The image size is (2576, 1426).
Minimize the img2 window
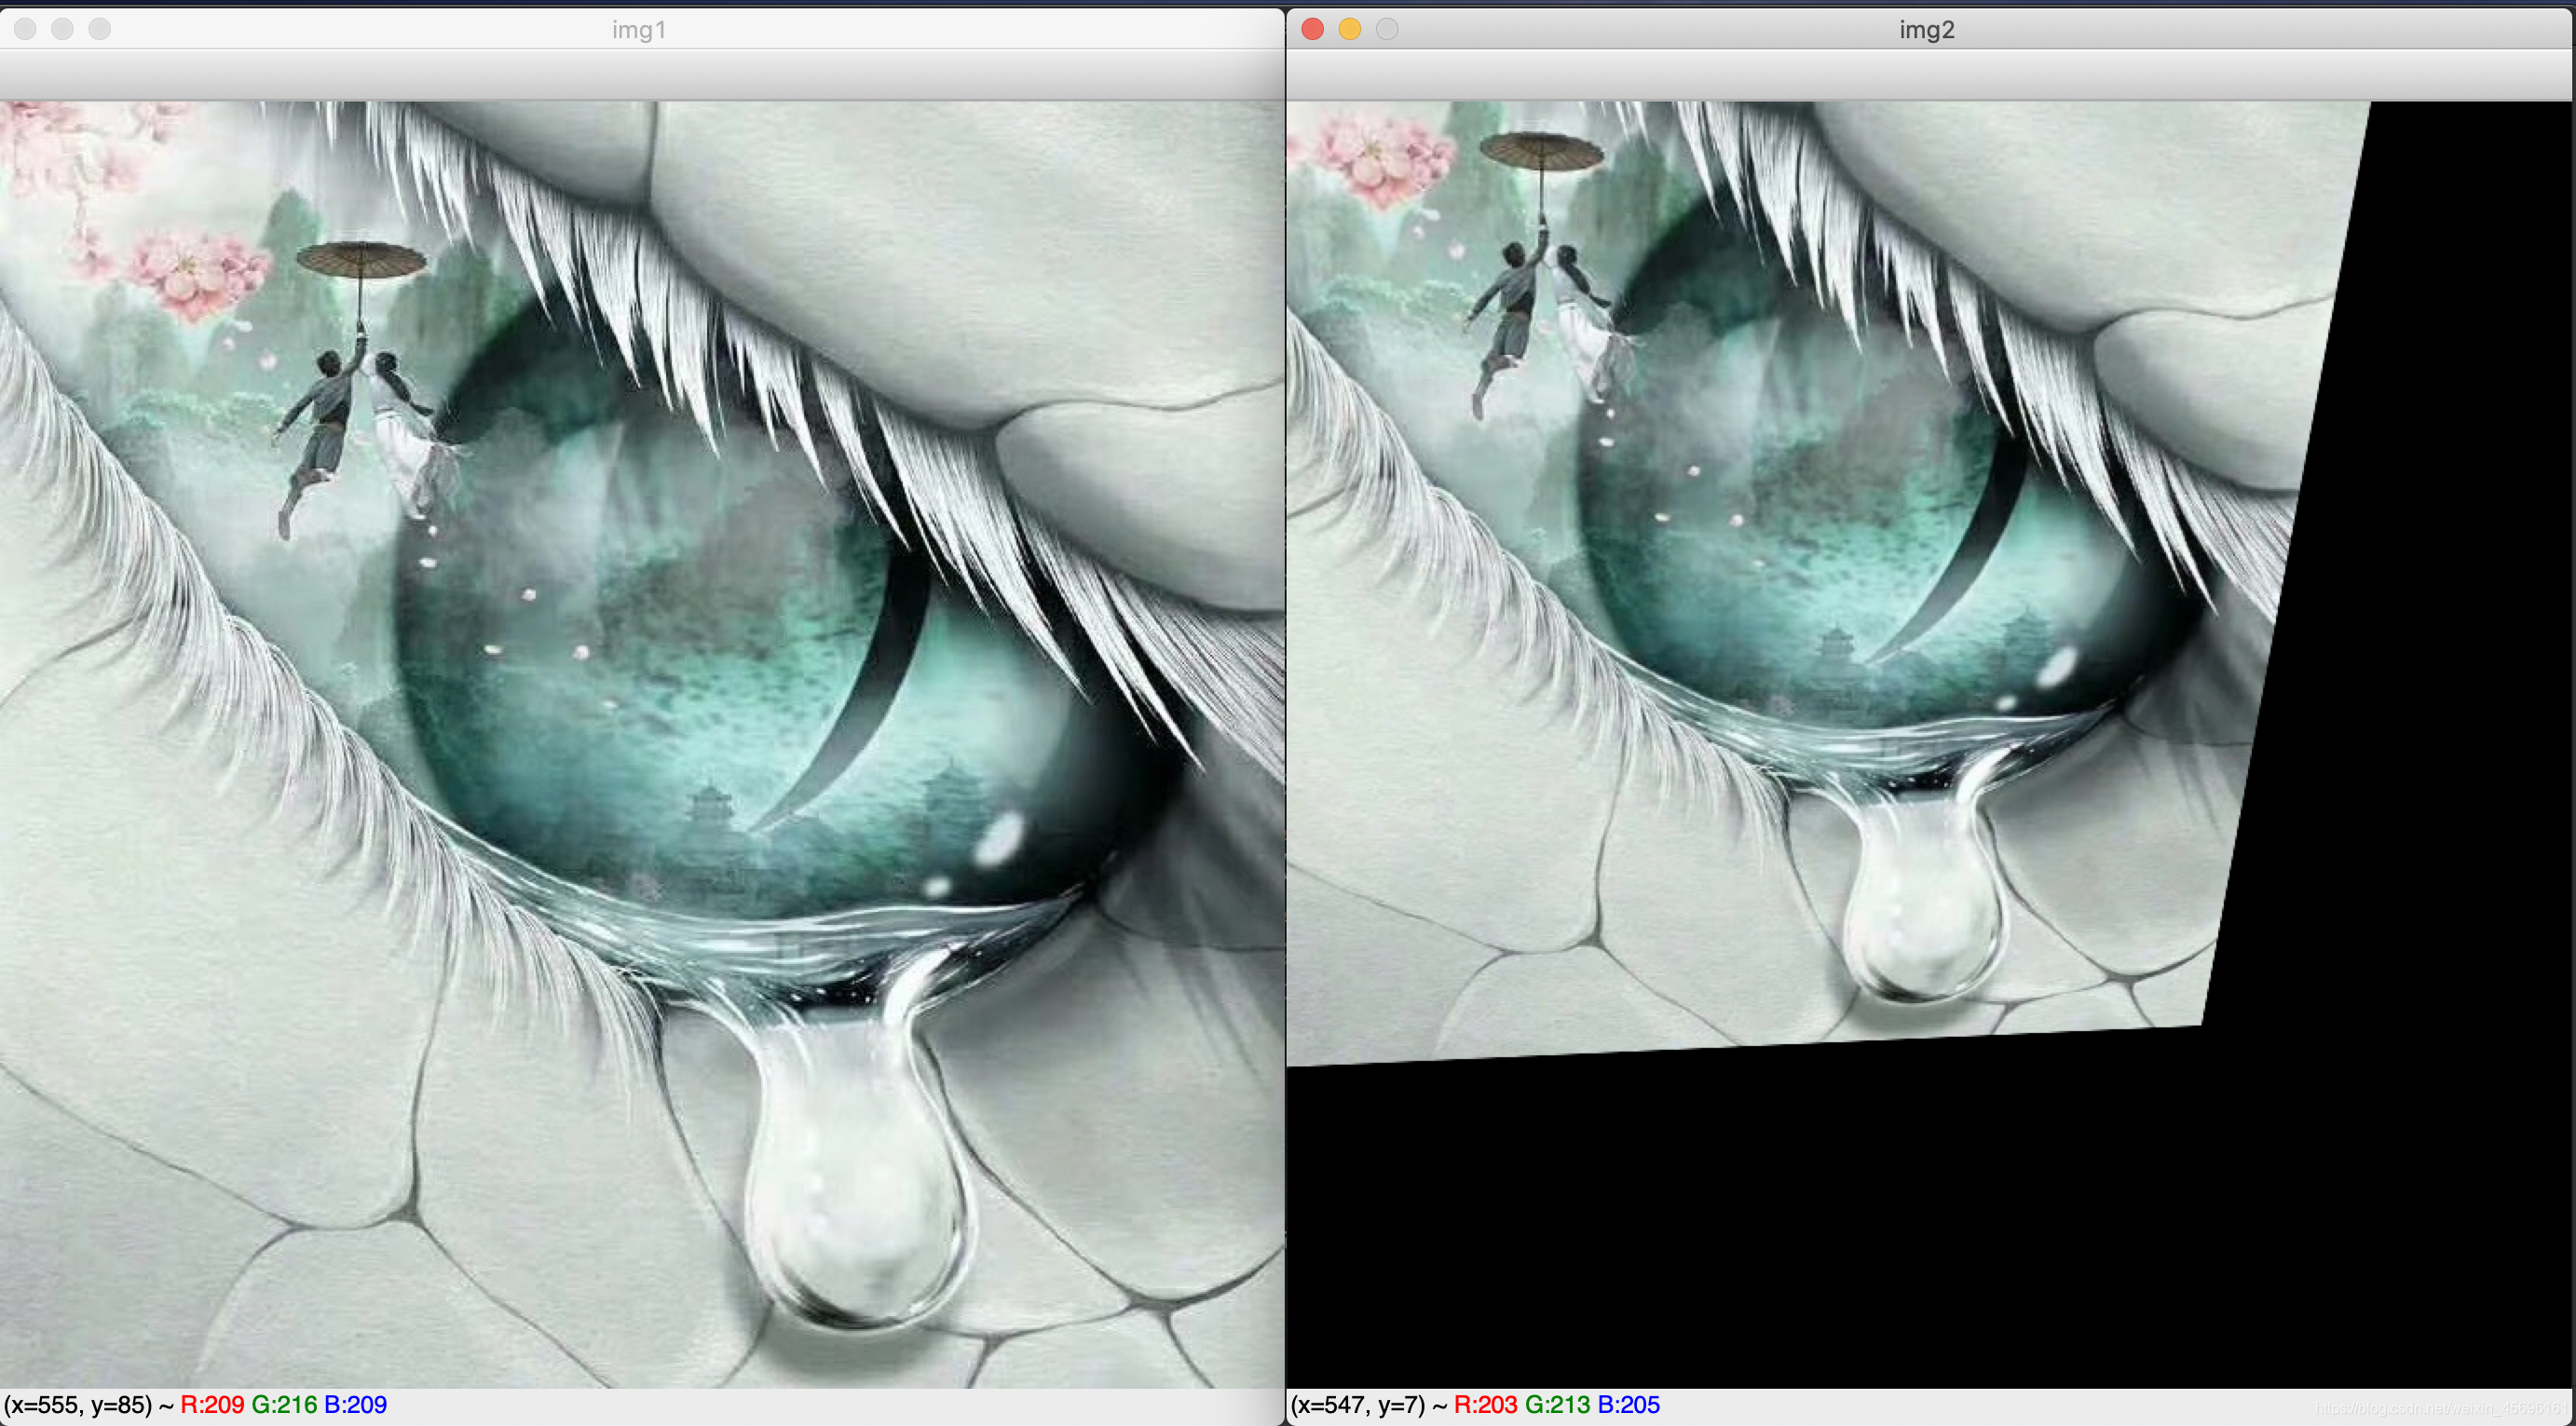(x=1350, y=29)
